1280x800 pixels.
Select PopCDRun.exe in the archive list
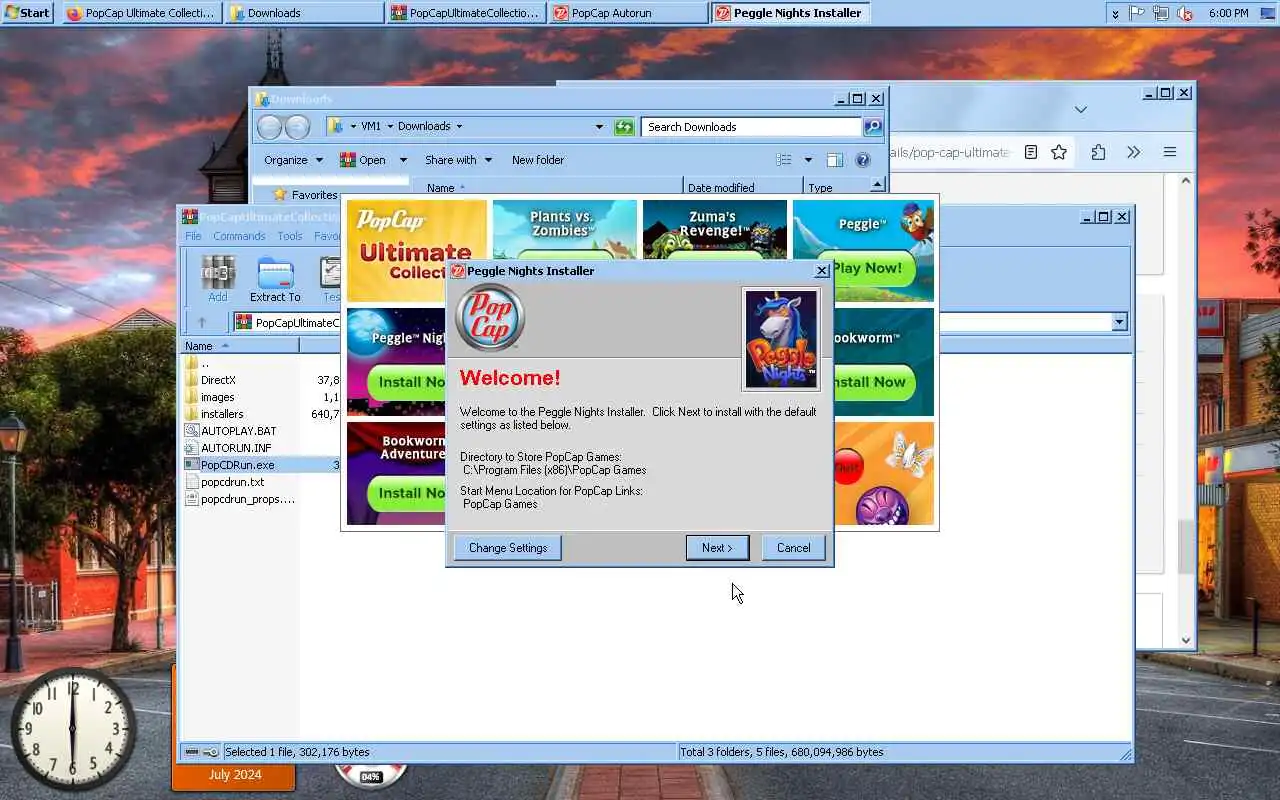[237, 465]
